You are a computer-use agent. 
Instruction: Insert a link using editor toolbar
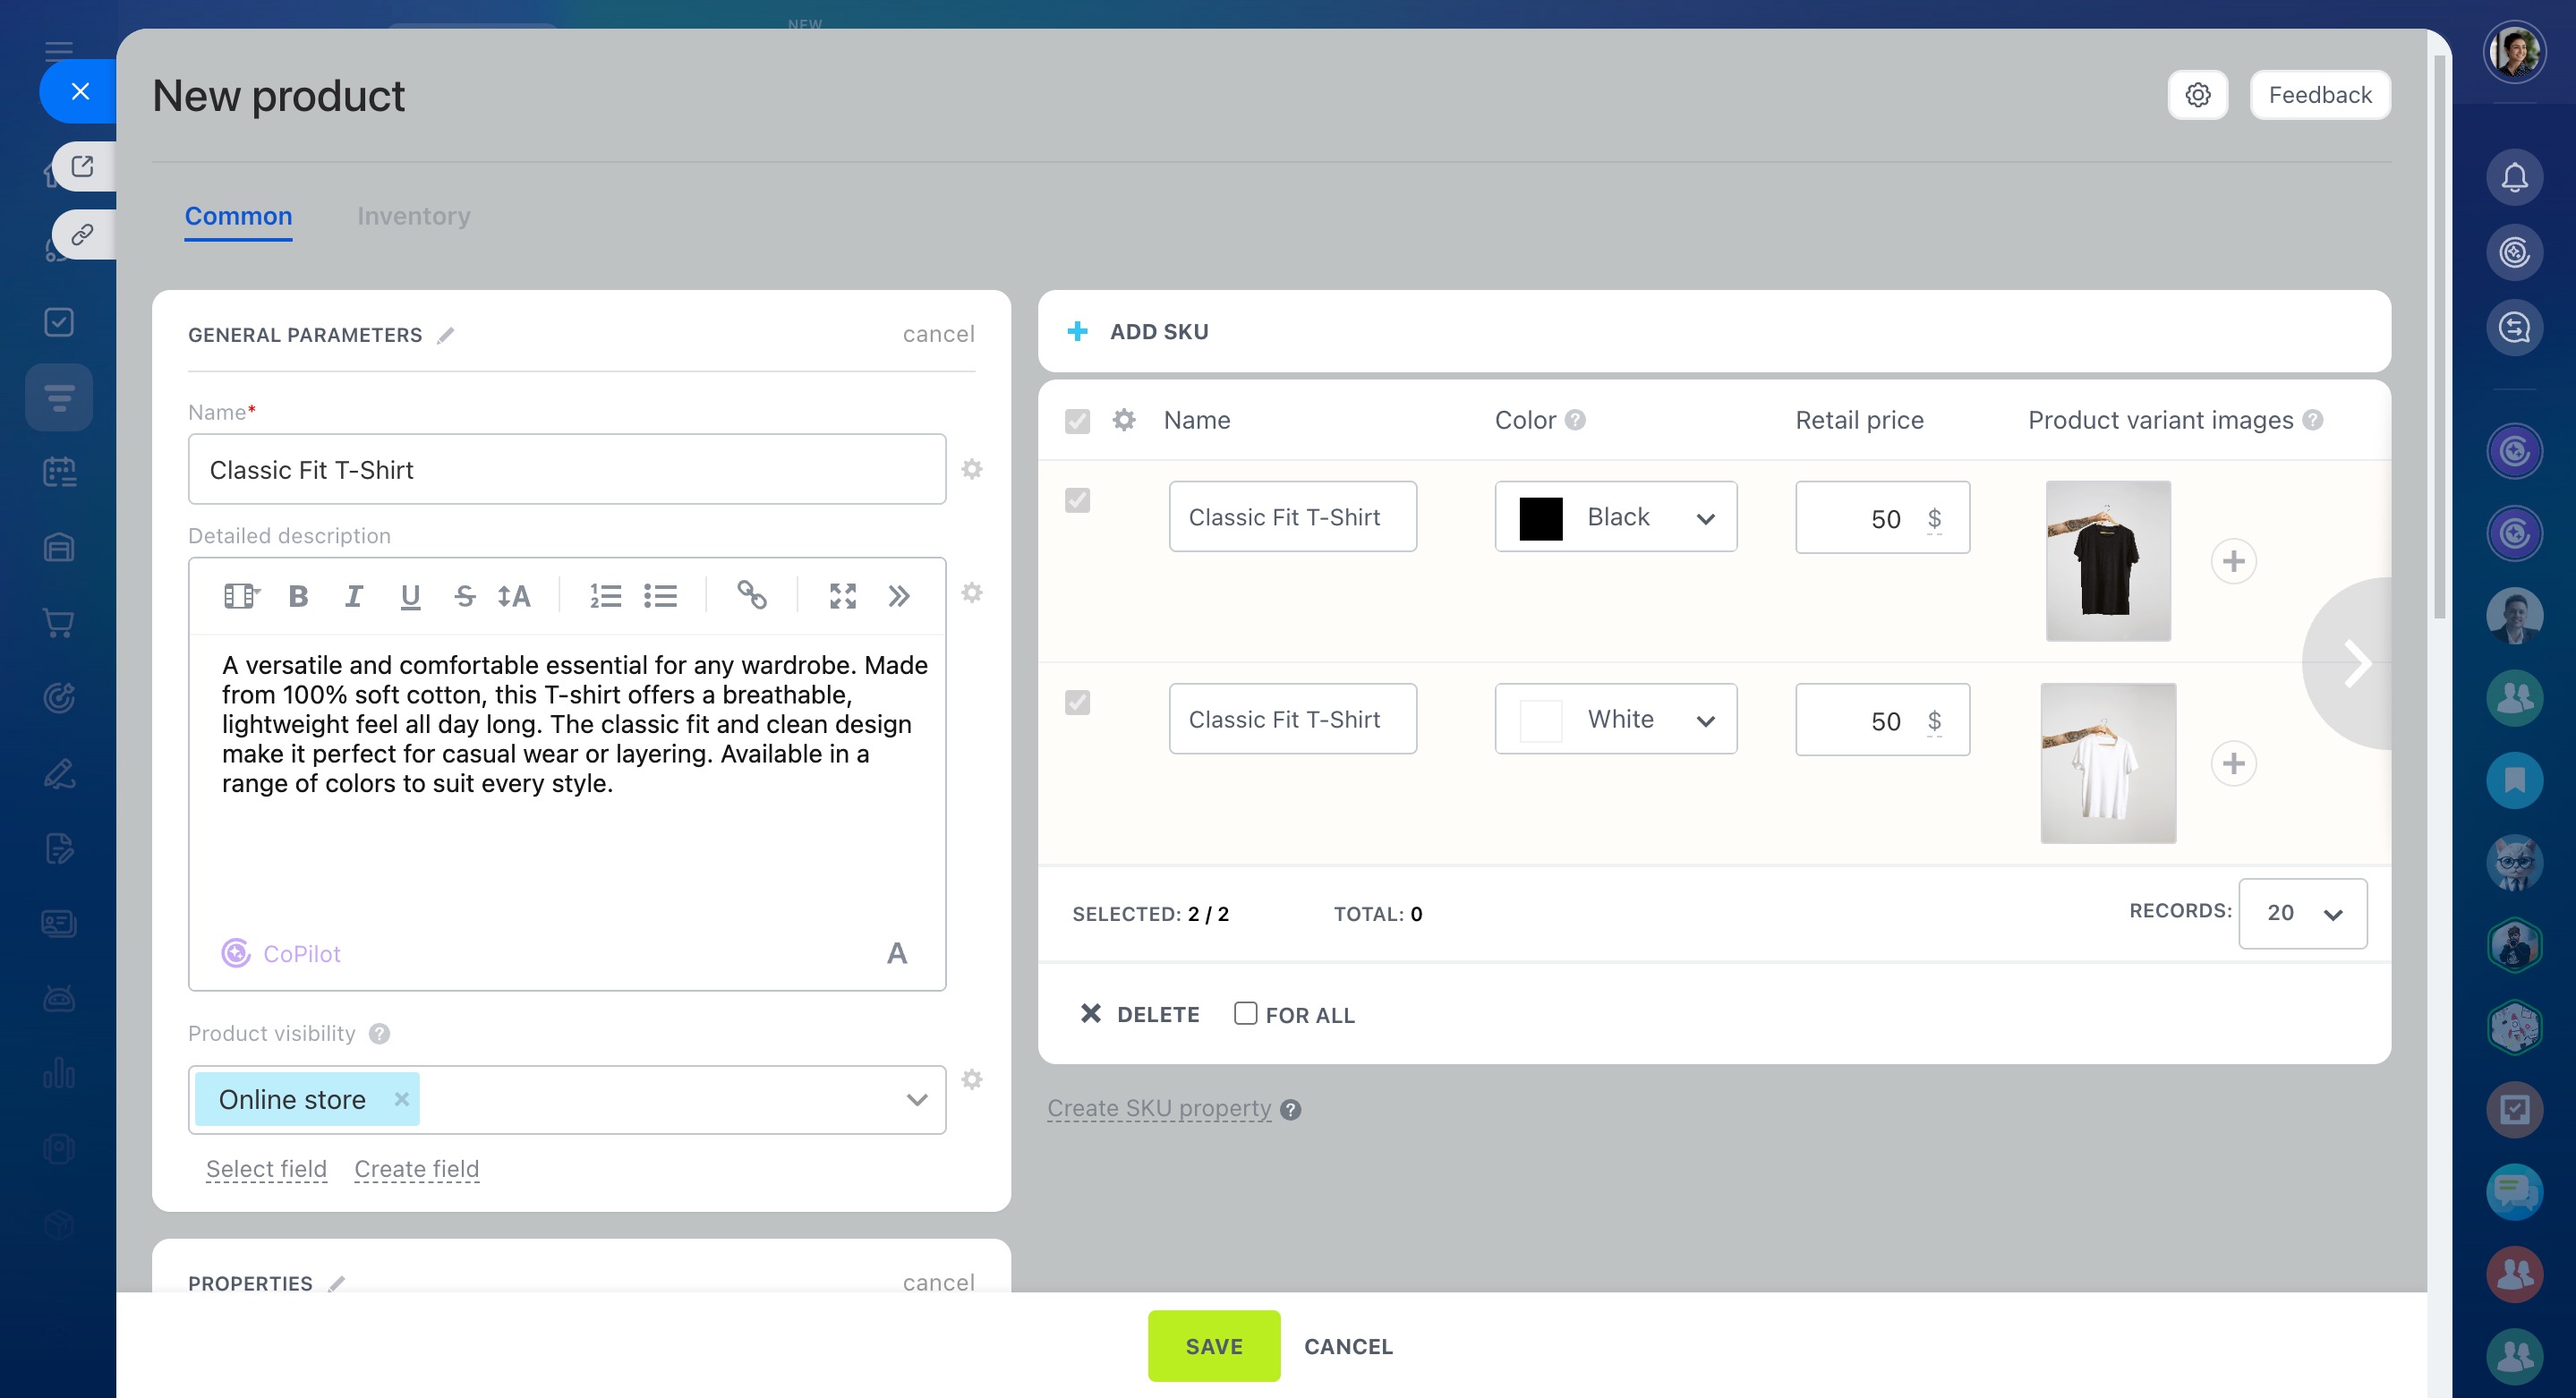pyautogui.click(x=751, y=596)
